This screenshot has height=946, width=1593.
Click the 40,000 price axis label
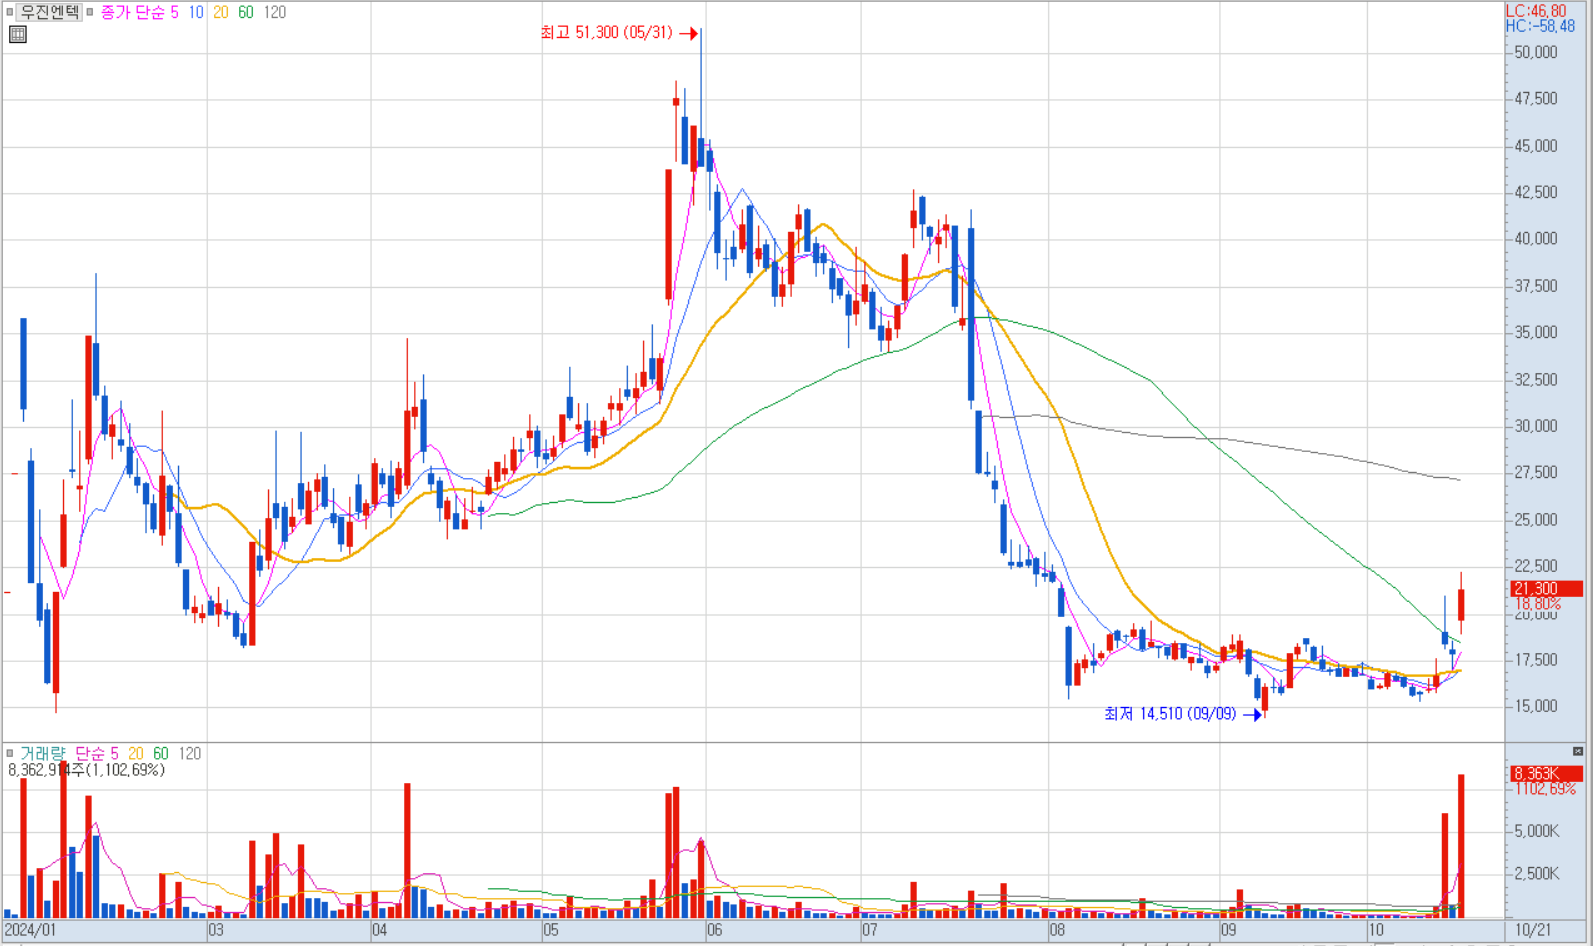coord(1536,239)
